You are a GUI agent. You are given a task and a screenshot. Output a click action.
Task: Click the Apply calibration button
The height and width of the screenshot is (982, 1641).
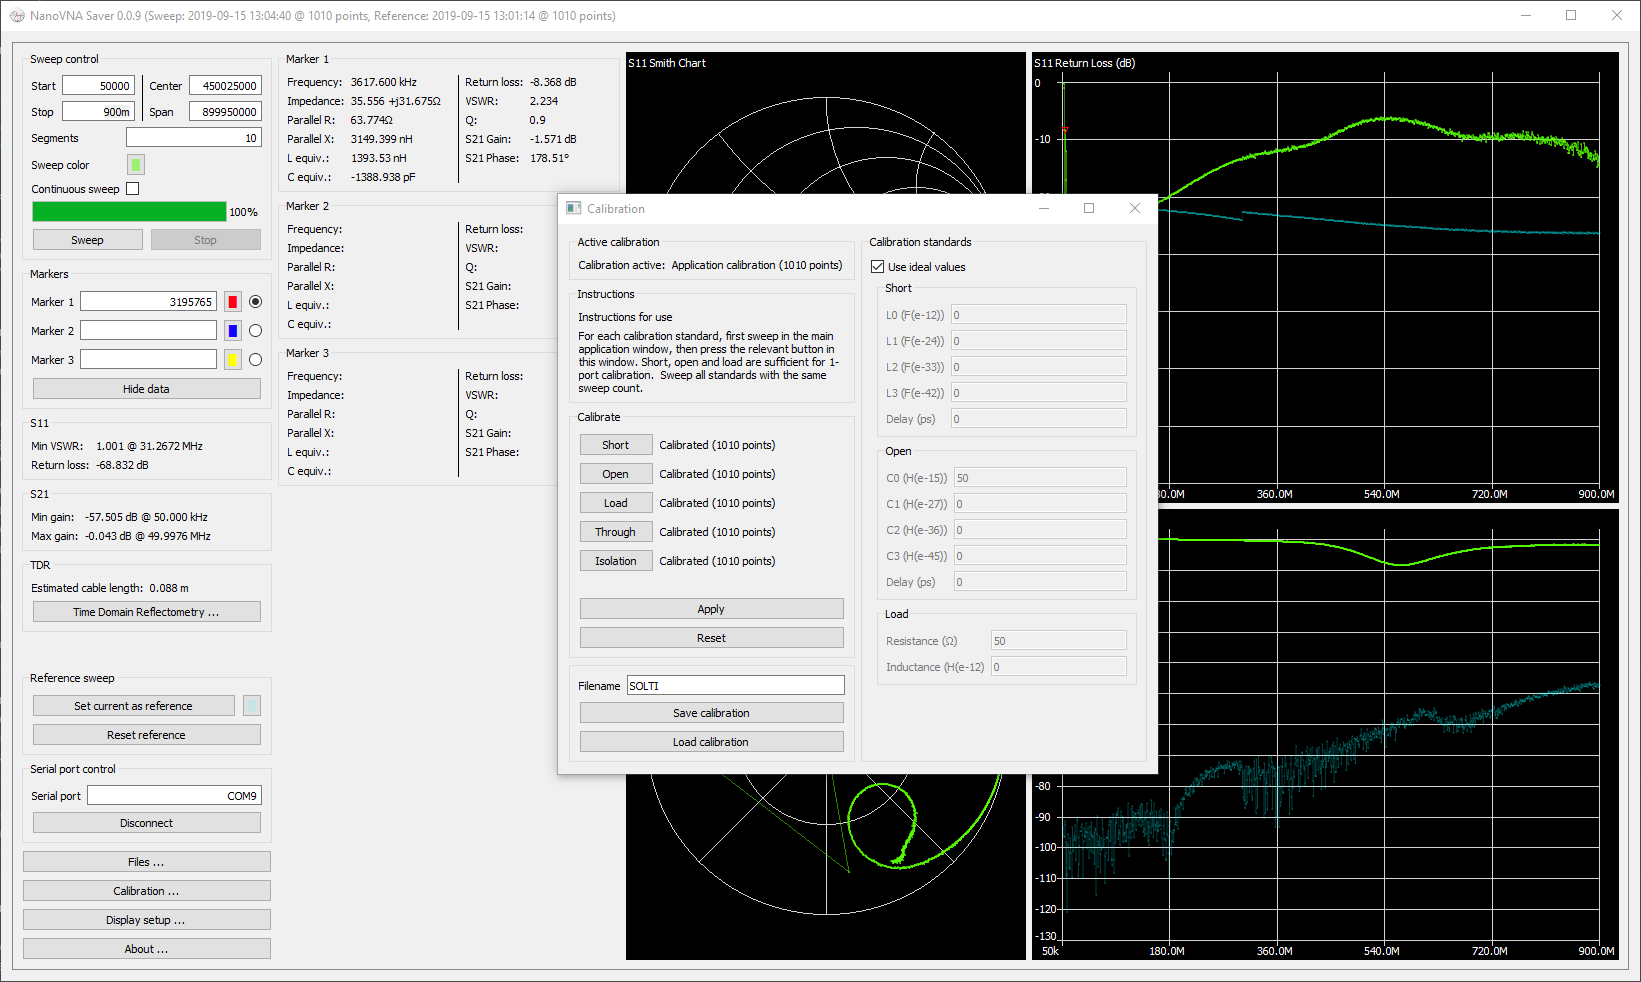(711, 609)
